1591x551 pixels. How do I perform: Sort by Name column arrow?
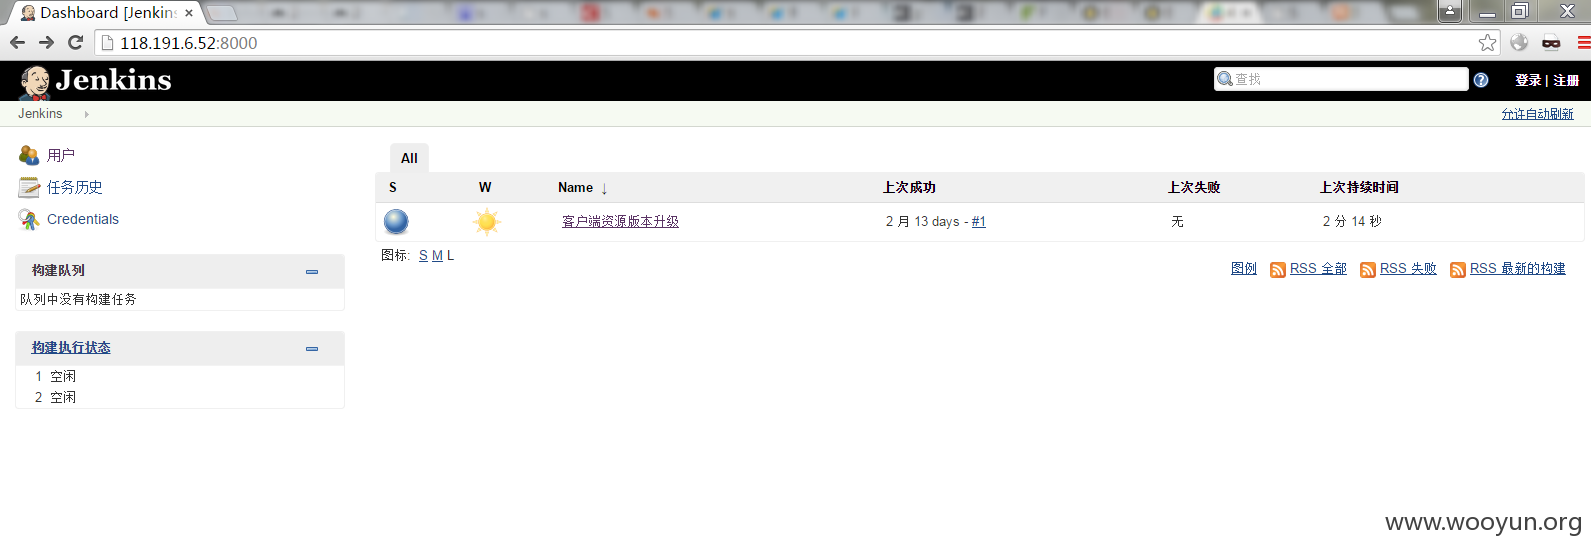pyautogui.click(x=604, y=188)
